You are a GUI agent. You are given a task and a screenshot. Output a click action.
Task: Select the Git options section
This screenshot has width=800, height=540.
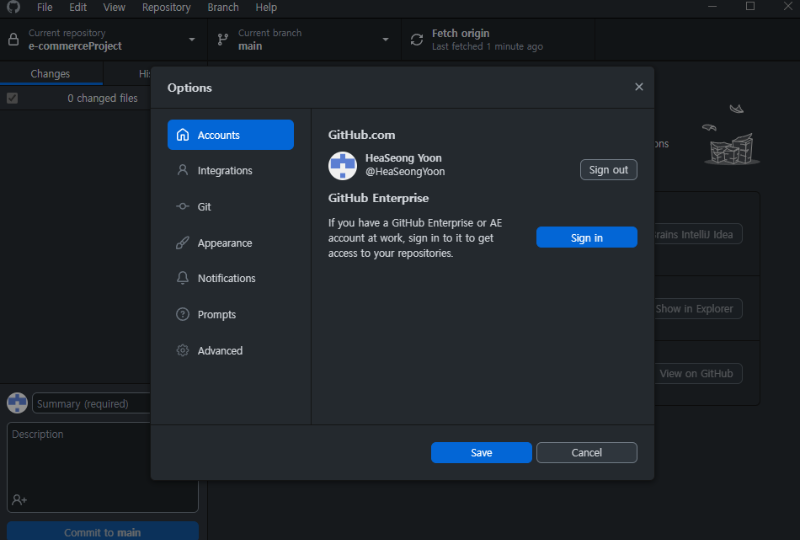point(231,206)
